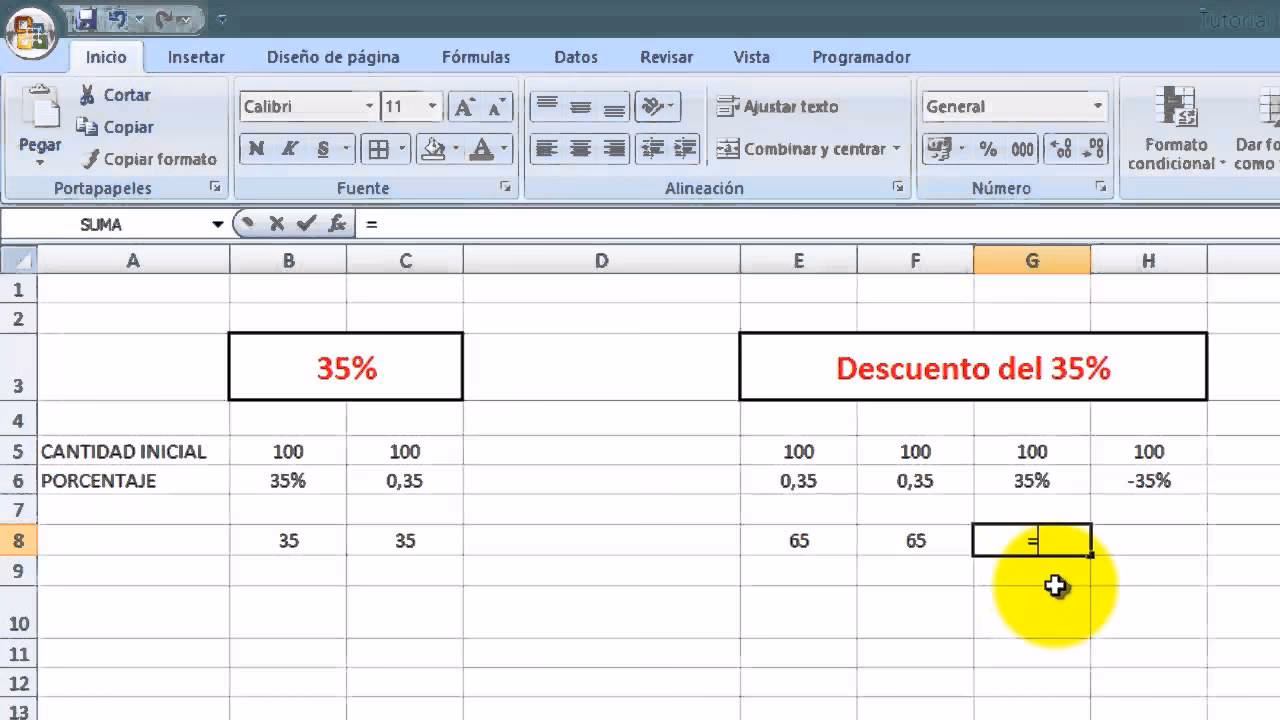The width and height of the screenshot is (1280, 720).
Task: Toggle italic with the K button
Action: click(x=291, y=148)
